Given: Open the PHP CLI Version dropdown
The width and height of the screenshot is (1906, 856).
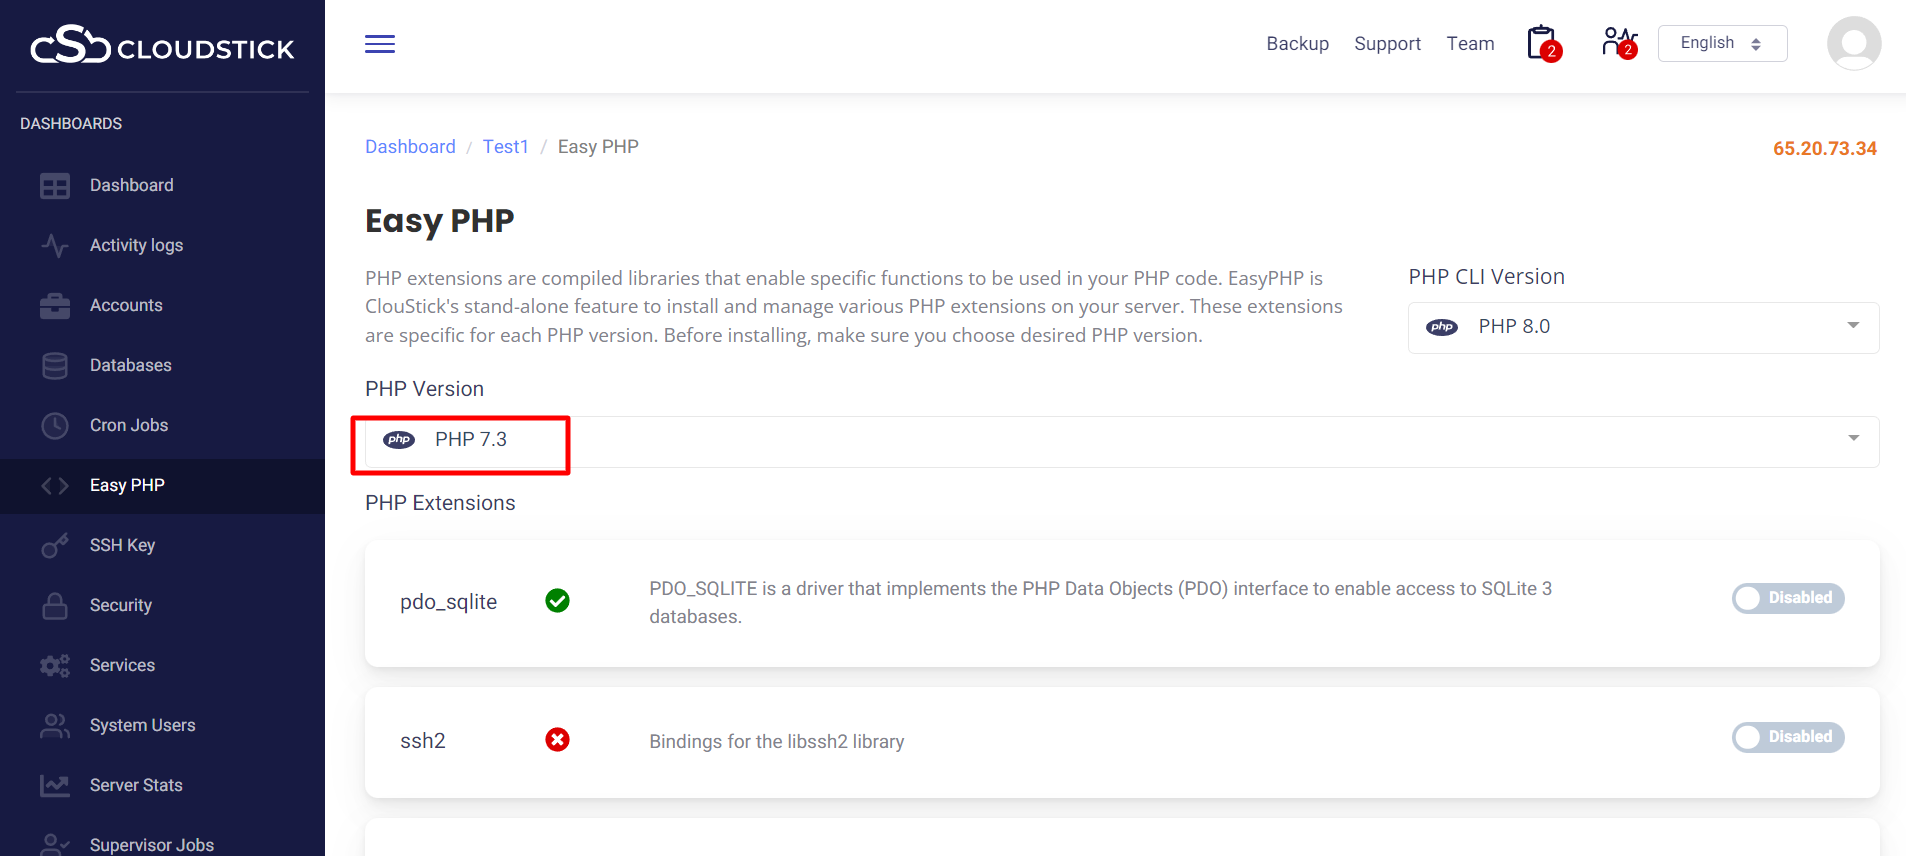Looking at the screenshot, I should click(x=1643, y=327).
